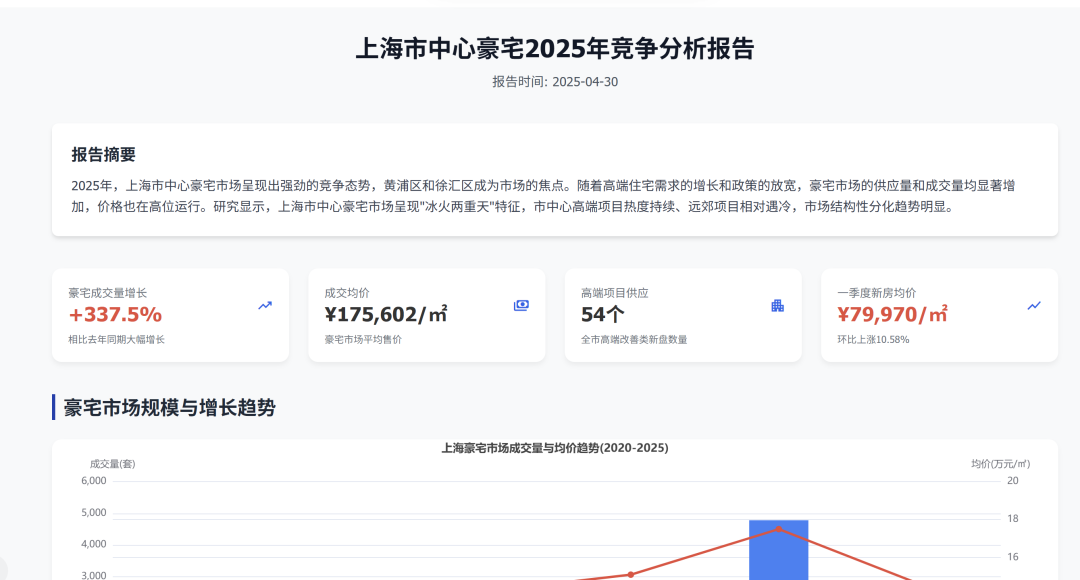The image size is (1080, 580).
Task: Click the section heading 豪宅市场规模与增长趋势
Action: [x=169, y=408]
